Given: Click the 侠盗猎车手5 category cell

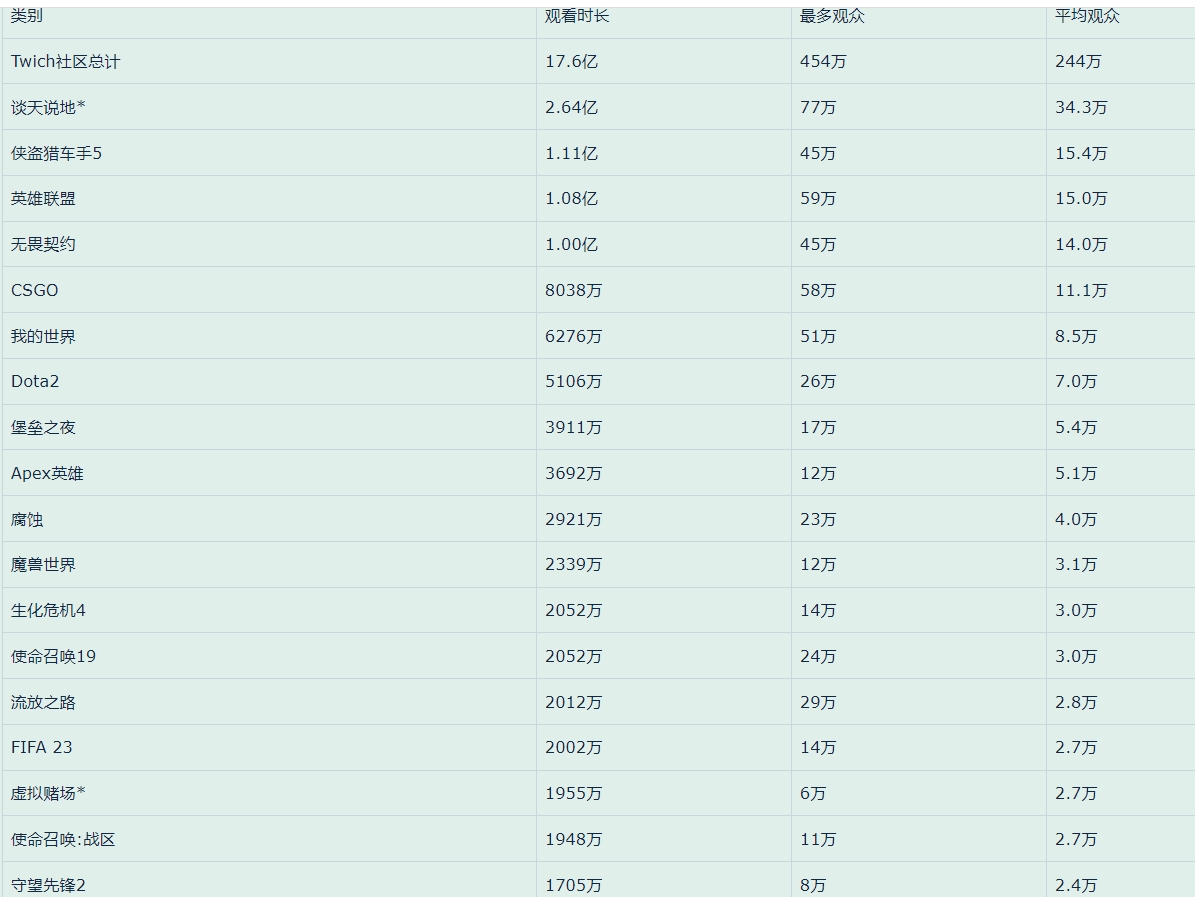Looking at the screenshot, I should (x=56, y=153).
